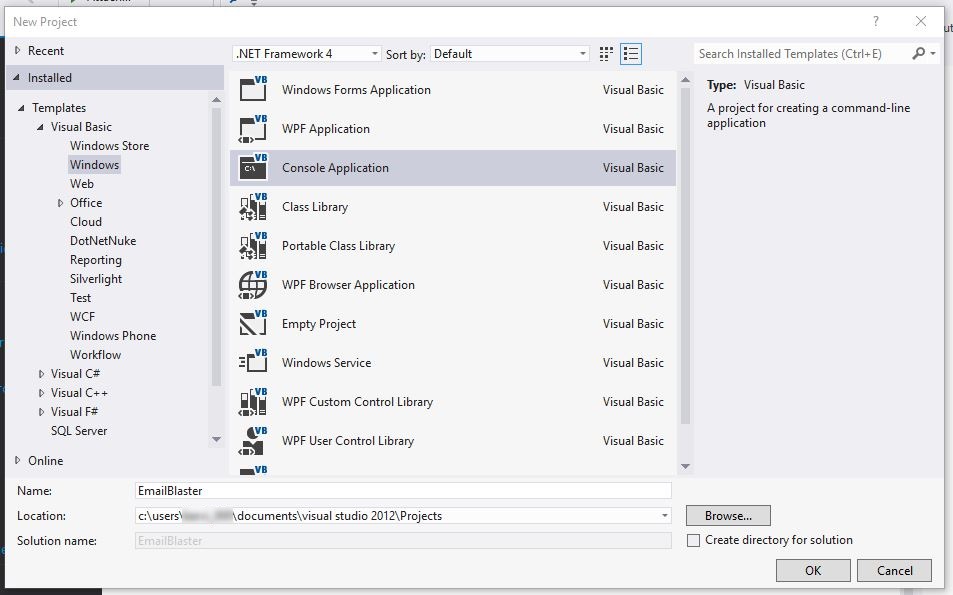Click the template list scroll down arrow
953x595 pixels.
[685, 466]
